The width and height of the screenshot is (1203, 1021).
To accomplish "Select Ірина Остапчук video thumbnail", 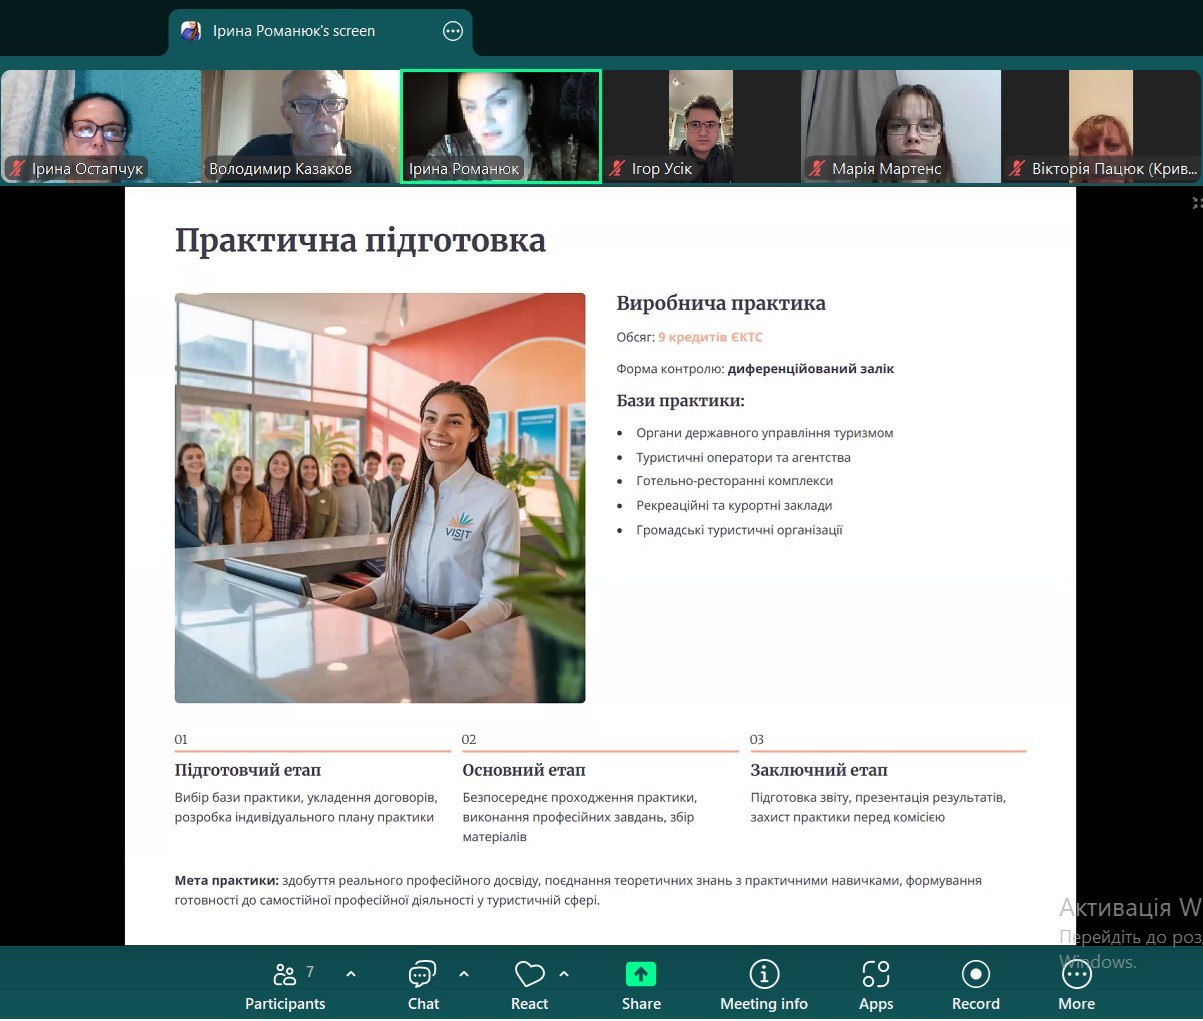I will click(100, 125).
